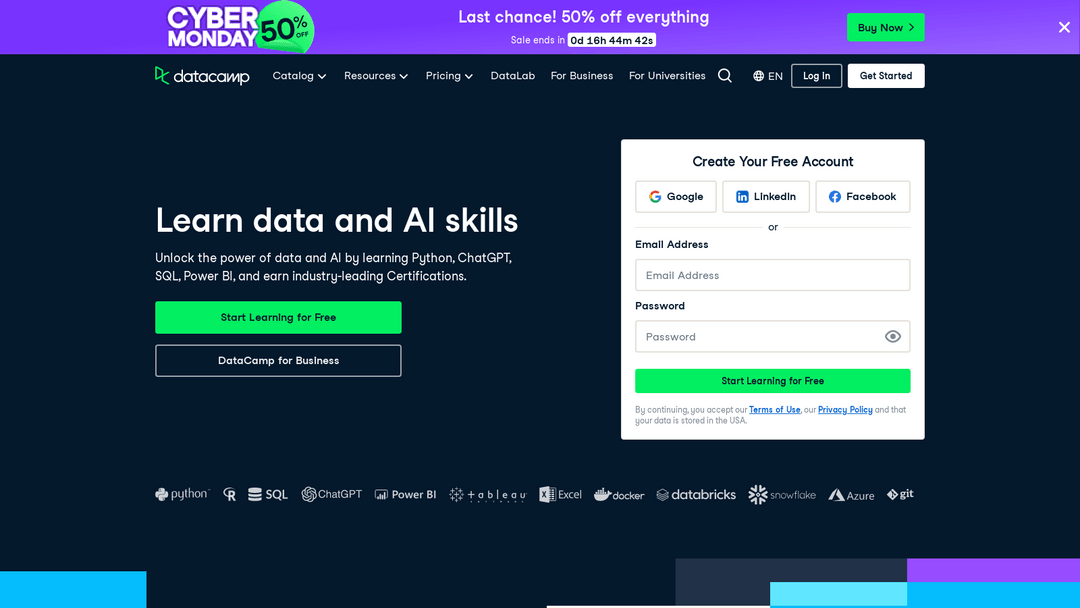The height and width of the screenshot is (608, 1080).
Task: Click 'Last chance! 50% off everything' text
Action: (x=583, y=17)
